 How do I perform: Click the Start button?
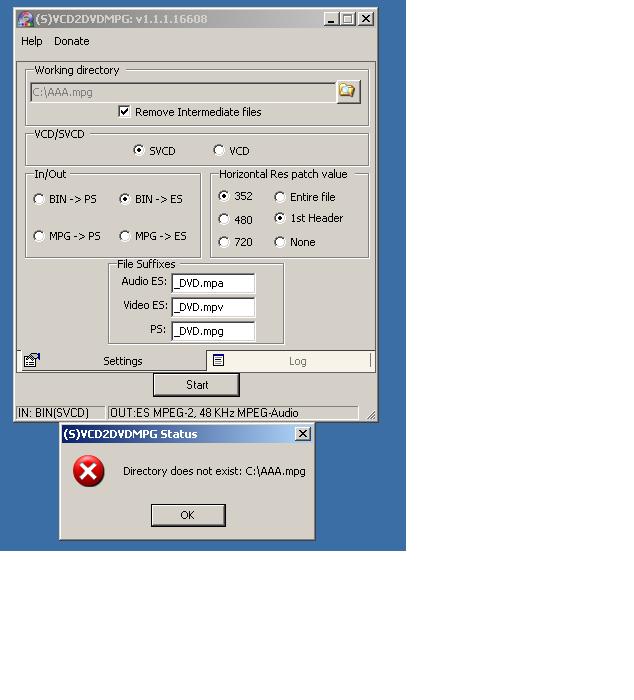pyautogui.click(x=196, y=385)
